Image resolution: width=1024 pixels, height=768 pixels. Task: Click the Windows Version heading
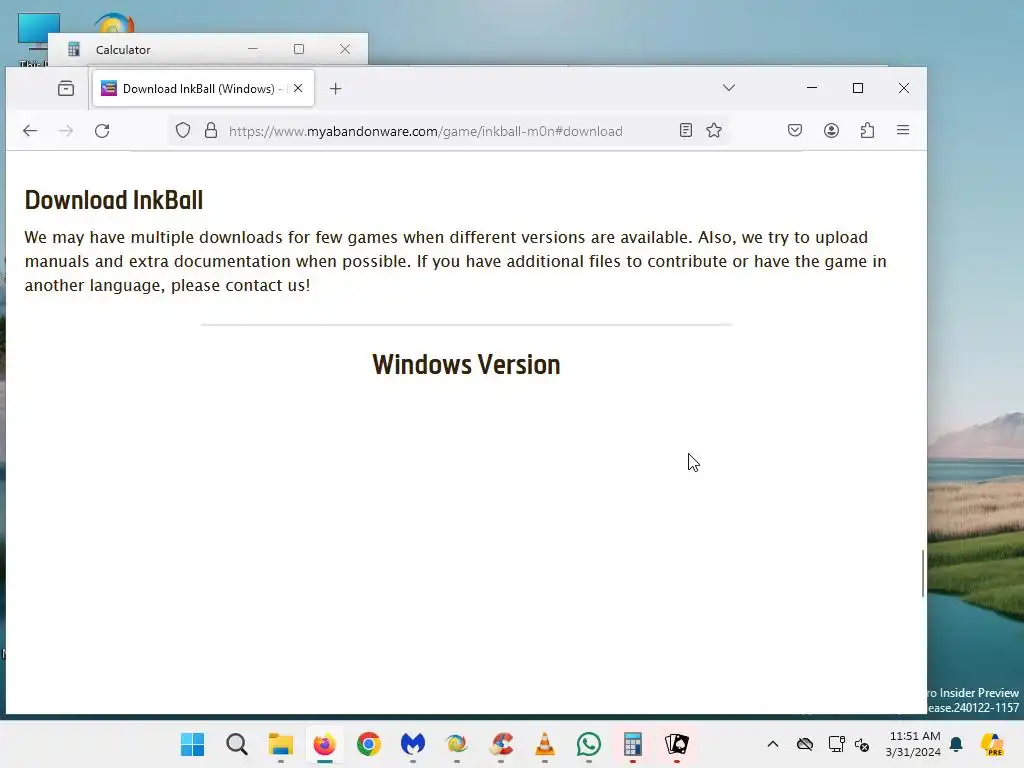[x=466, y=364]
